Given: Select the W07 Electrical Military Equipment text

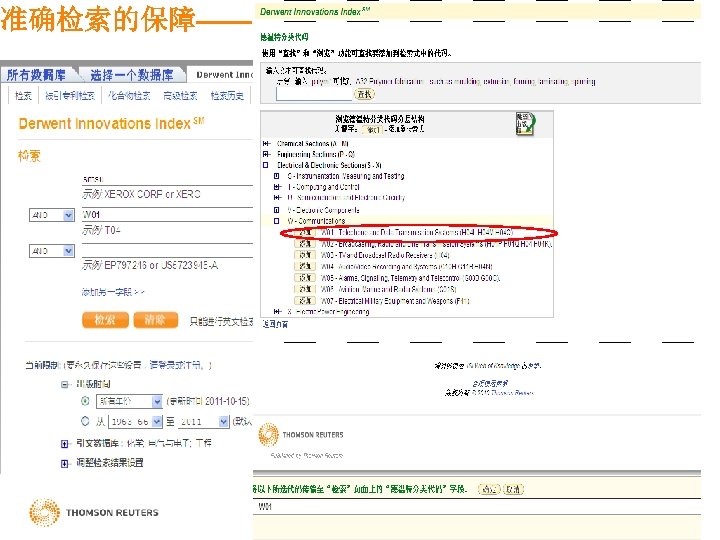Looking at the screenshot, I should [x=395, y=301].
